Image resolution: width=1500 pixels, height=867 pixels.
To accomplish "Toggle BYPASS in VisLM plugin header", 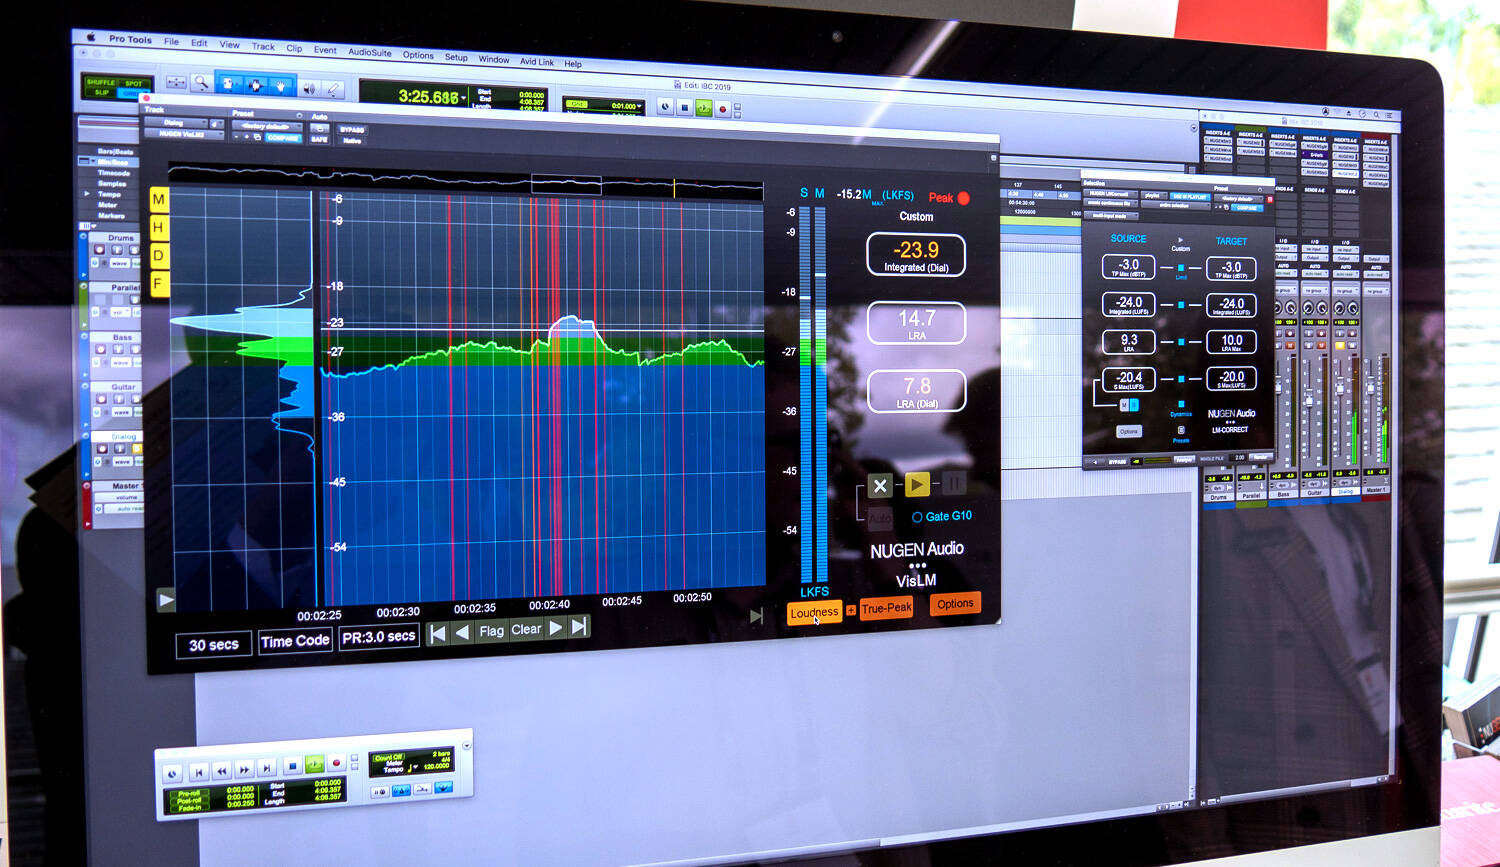I will [x=353, y=130].
